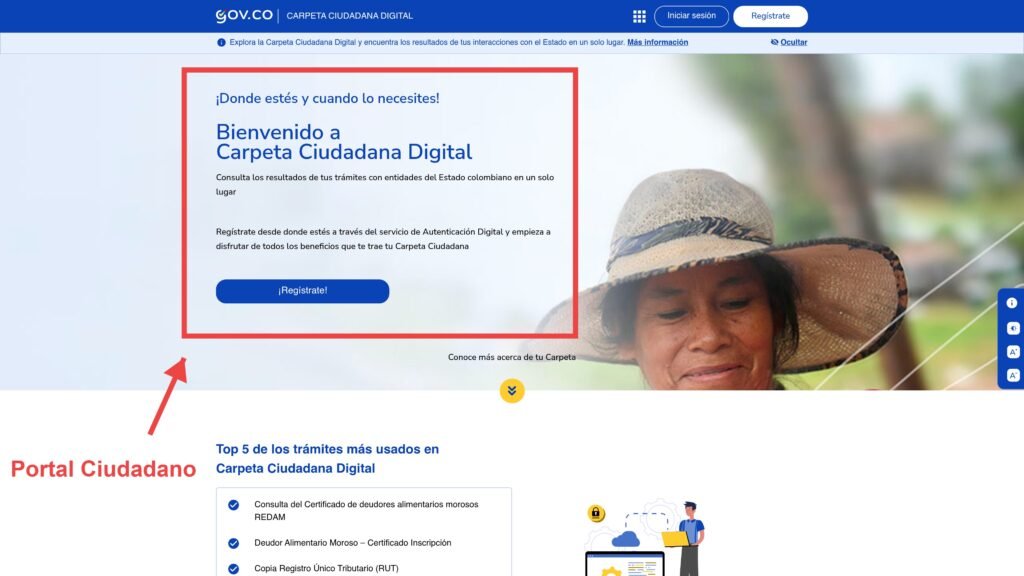Click the info icon in the notice bar
The image size is (1024, 576).
pyautogui.click(x=221, y=42)
